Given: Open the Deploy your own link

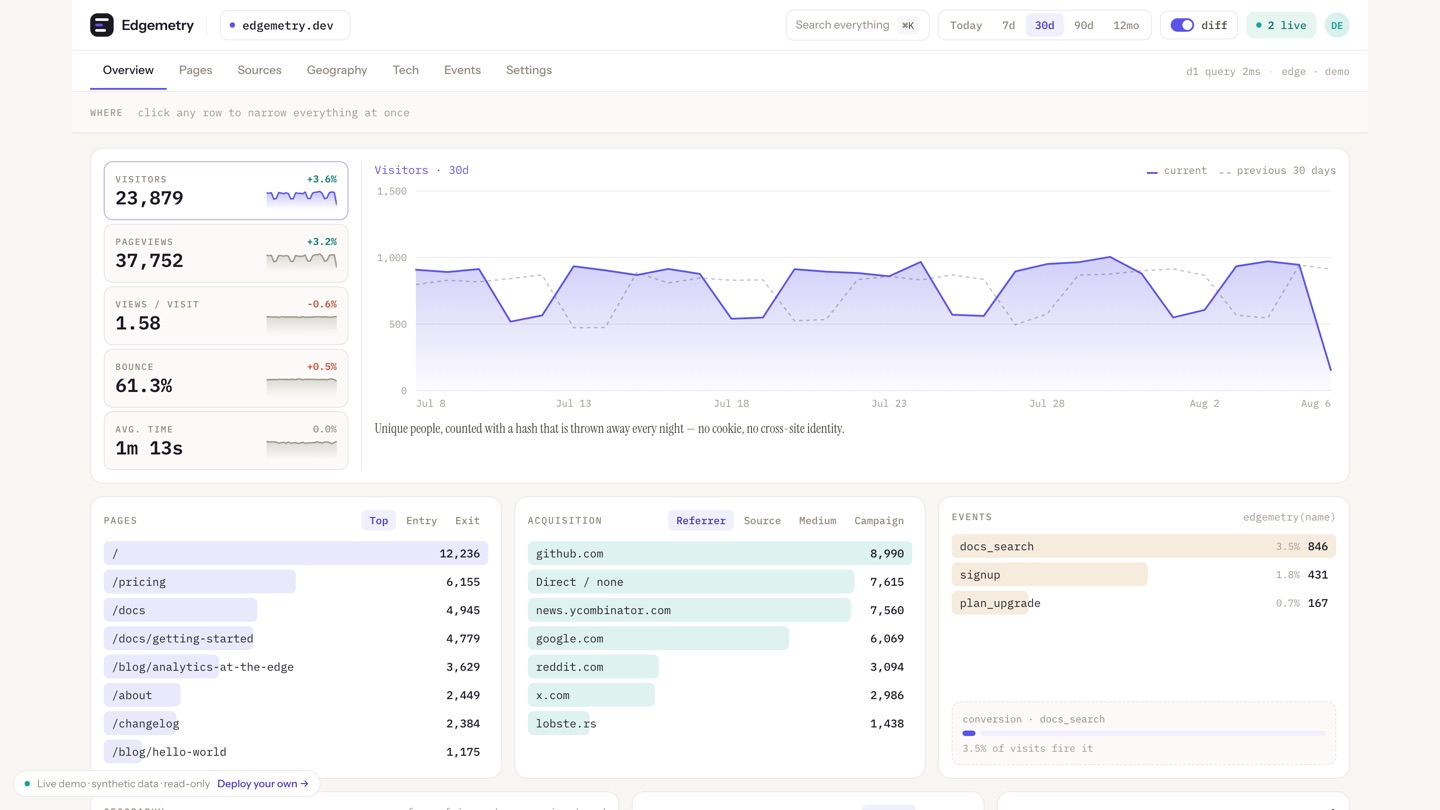Looking at the screenshot, I should tap(263, 784).
